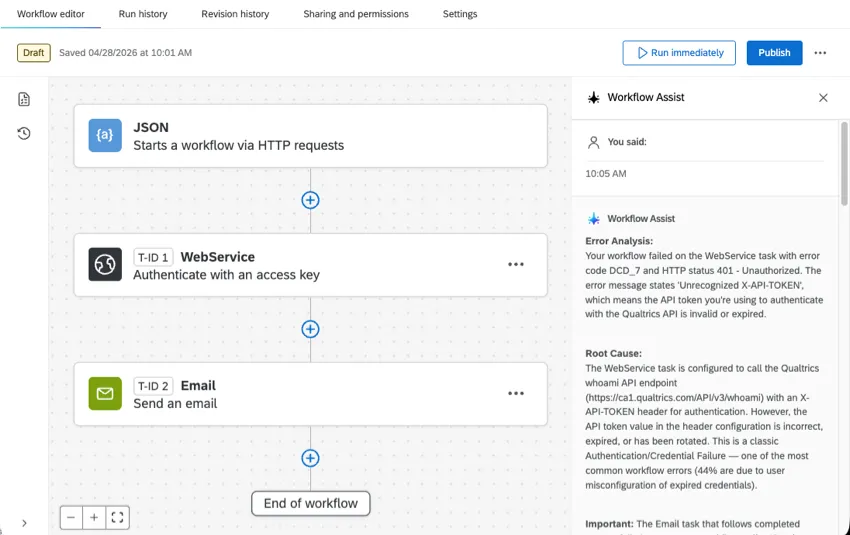Click 'Authenticate with an access key' text
This screenshot has height=535, width=850.
227,275
